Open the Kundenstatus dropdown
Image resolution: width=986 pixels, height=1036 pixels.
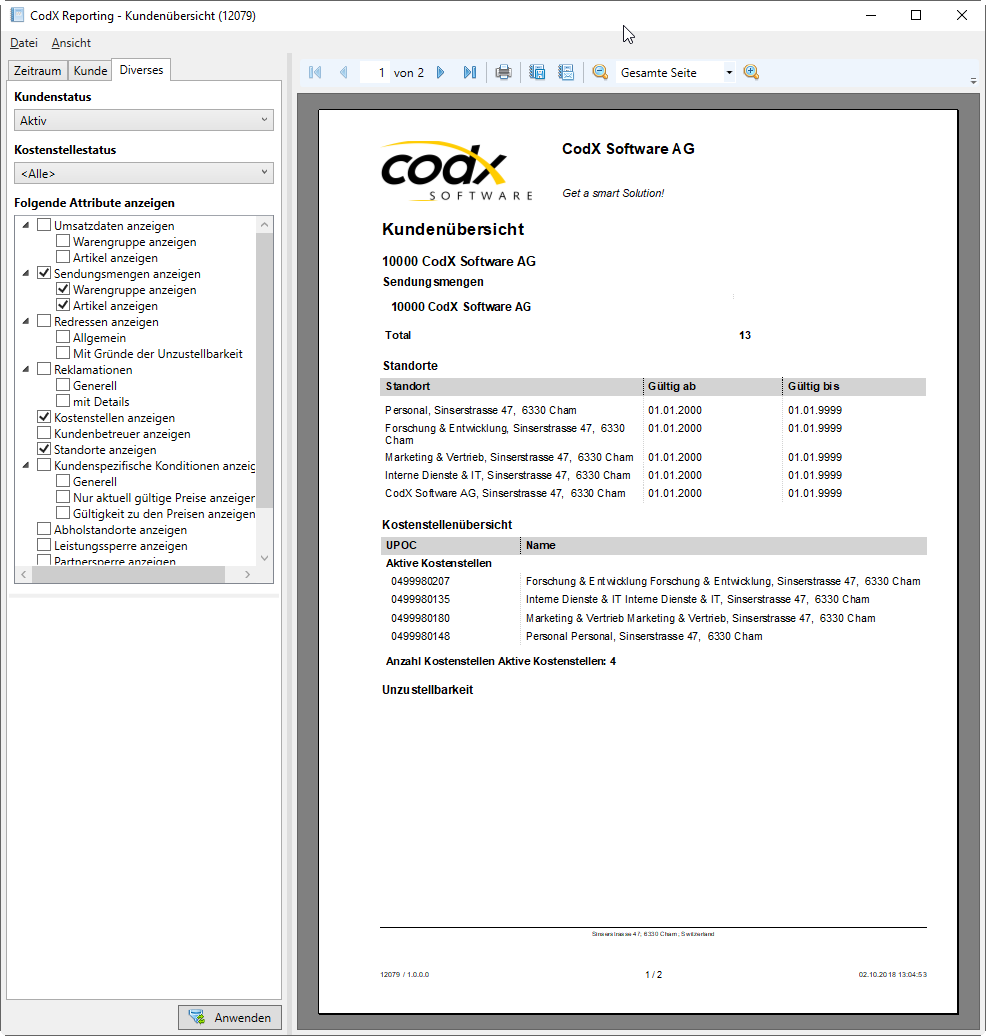click(x=143, y=120)
